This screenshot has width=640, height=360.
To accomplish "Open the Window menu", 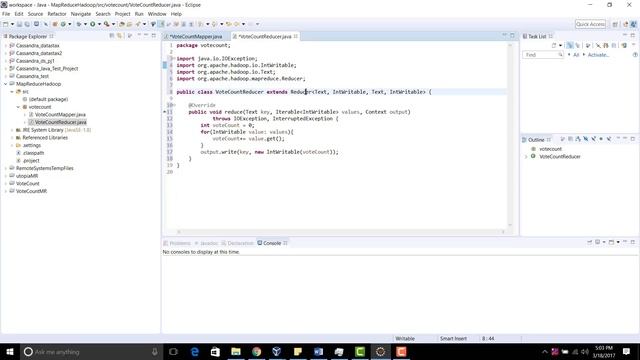I will click(x=157, y=14).
